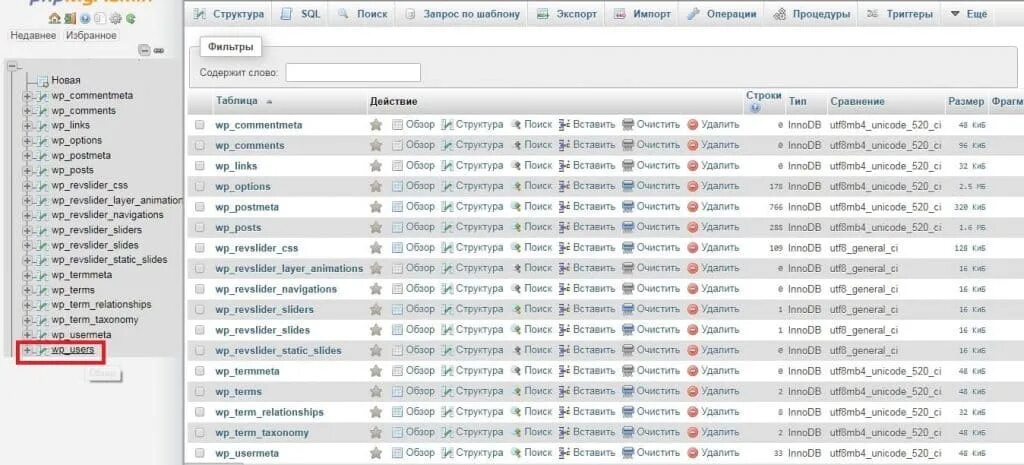Expand wp_options in sidebar tree
This screenshot has height=465, width=1024.
tap(27, 140)
